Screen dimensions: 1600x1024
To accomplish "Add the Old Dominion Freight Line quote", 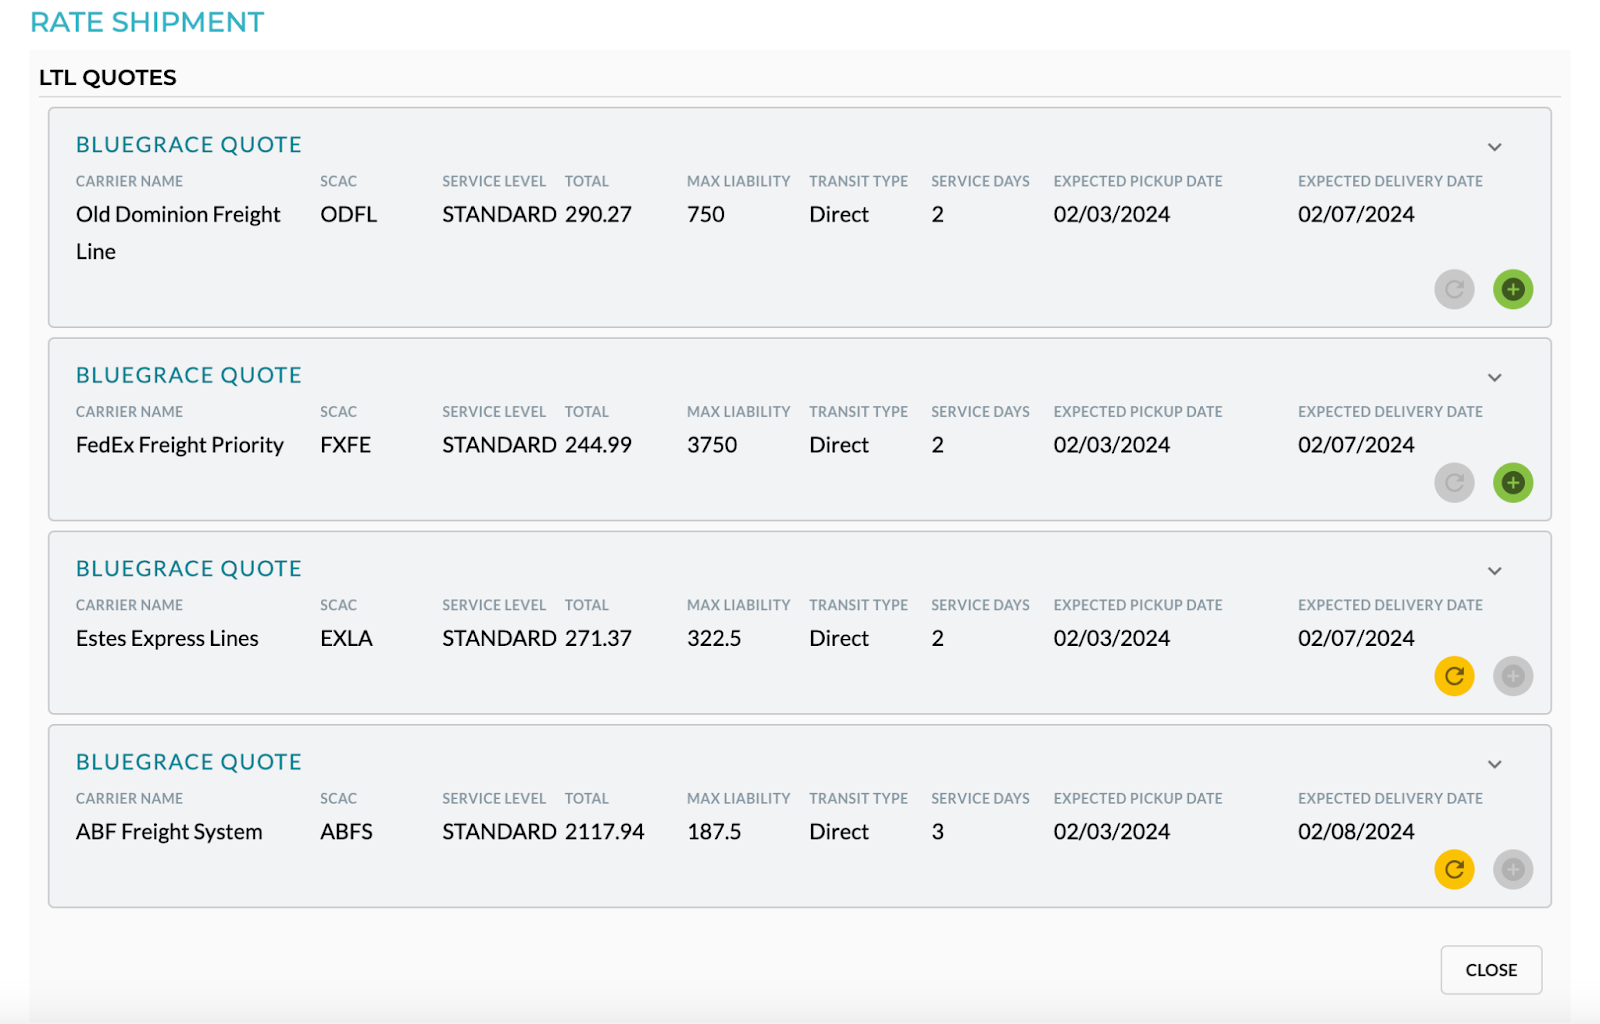I will coord(1513,290).
